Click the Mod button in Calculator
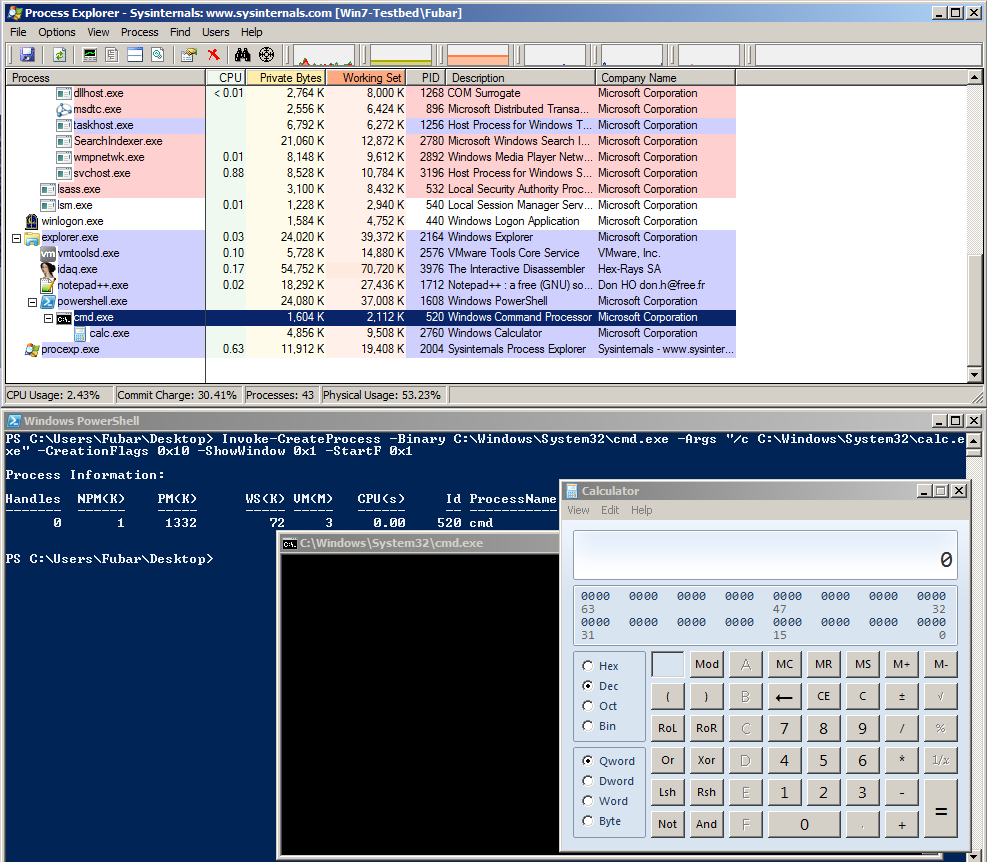The width and height of the screenshot is (987, 862). [x=707, y=664]
